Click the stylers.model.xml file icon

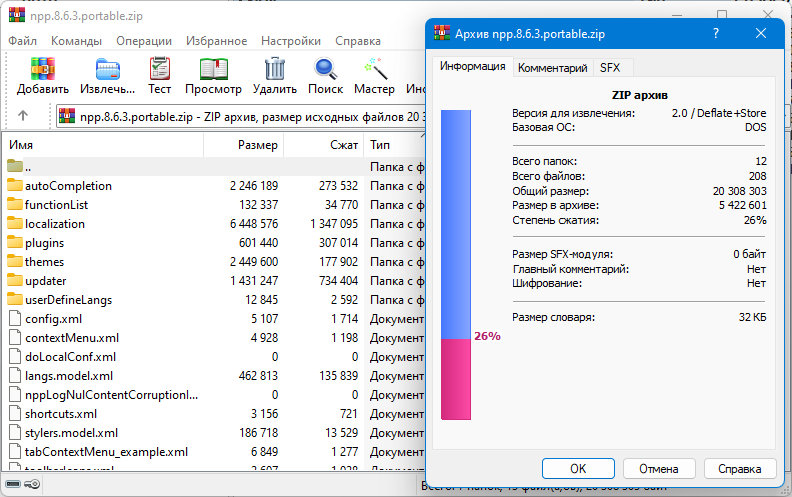[16, 433]
